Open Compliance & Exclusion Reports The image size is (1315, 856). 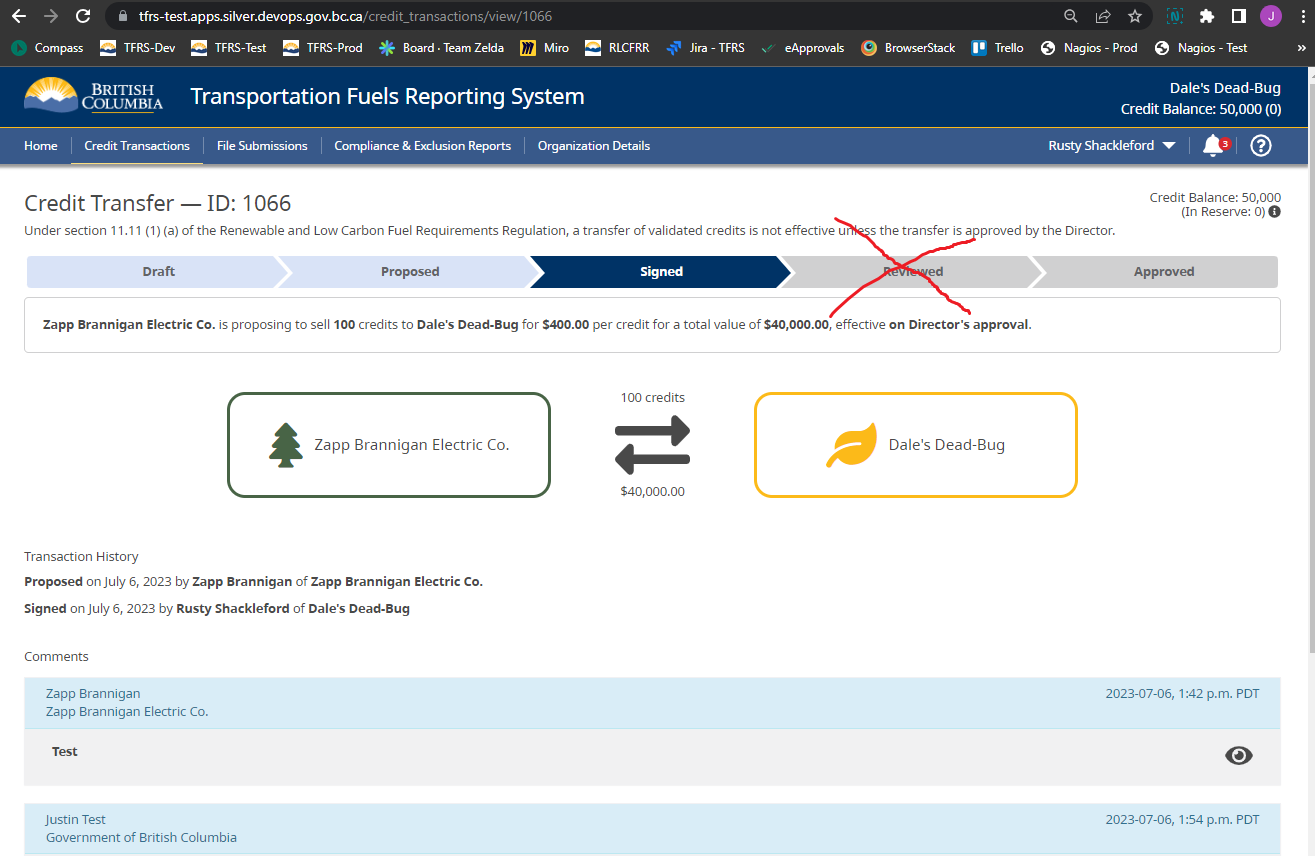click(423, 146)
